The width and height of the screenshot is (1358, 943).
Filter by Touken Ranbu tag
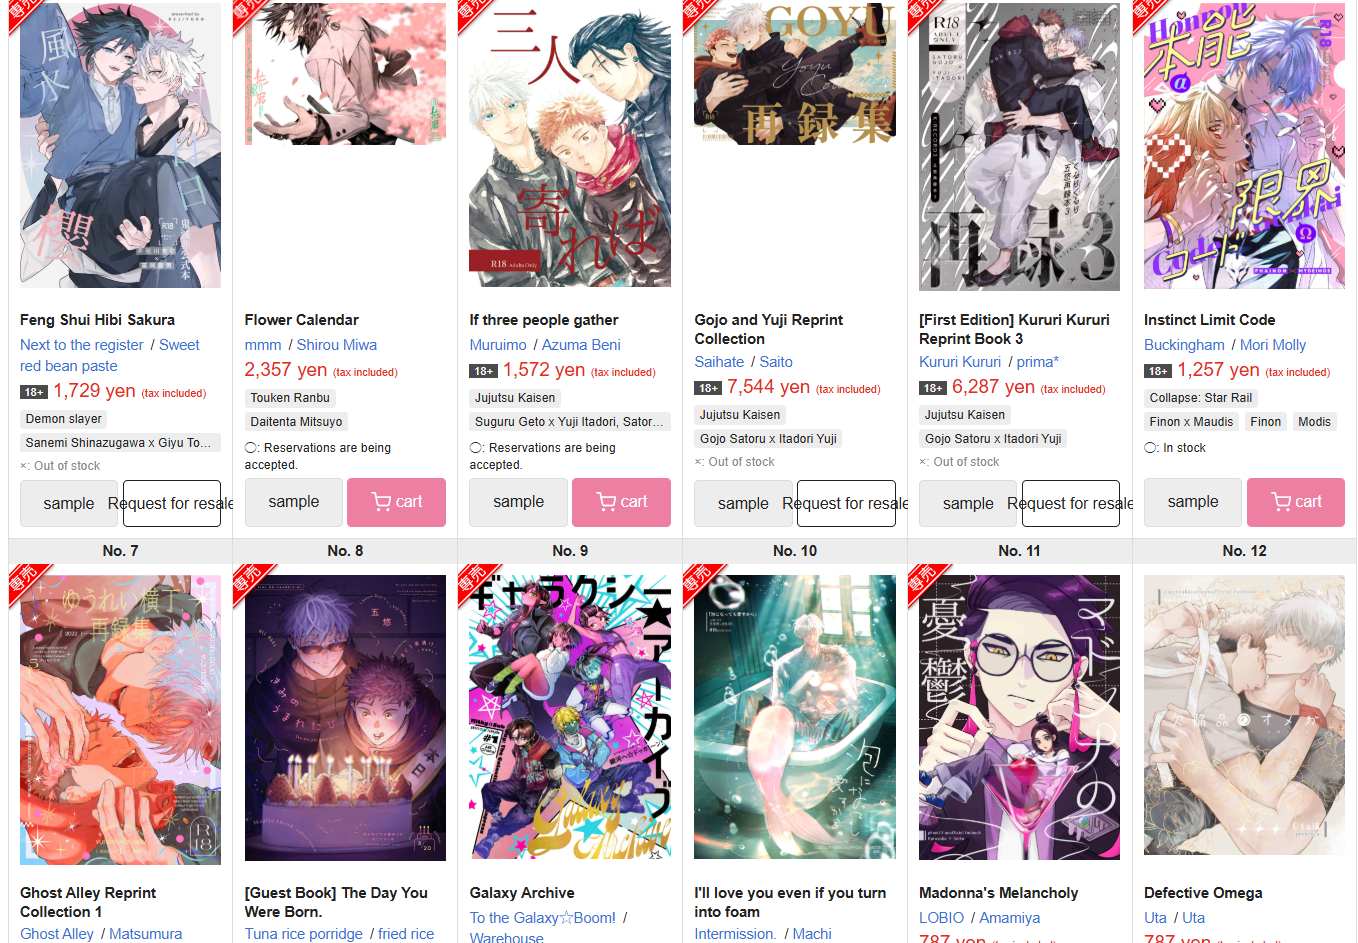290,398
